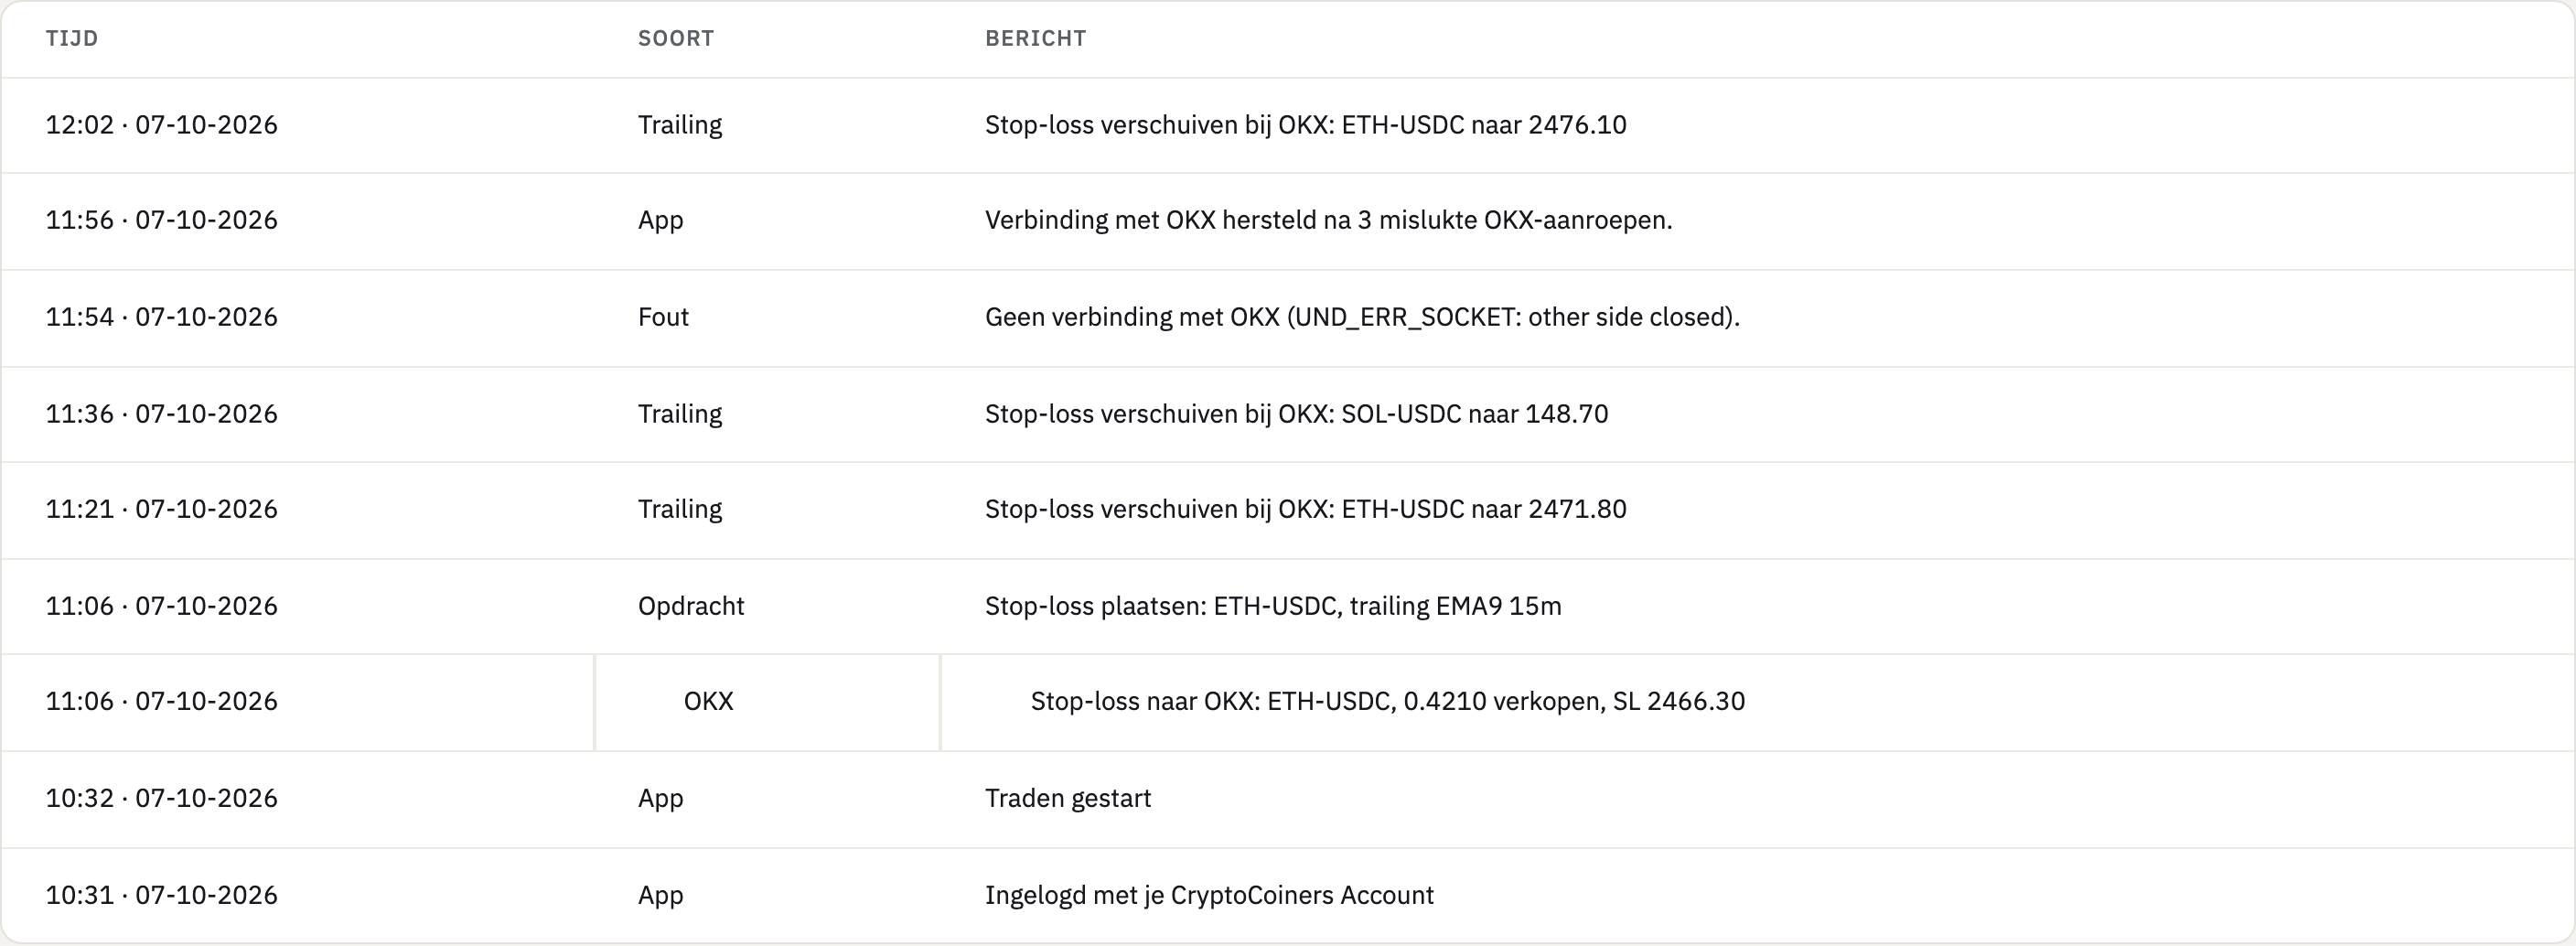Open the UND_ERR_SOCKET error message
2576x946 pixels.
pyautogui.click(x=1362, y=317)
